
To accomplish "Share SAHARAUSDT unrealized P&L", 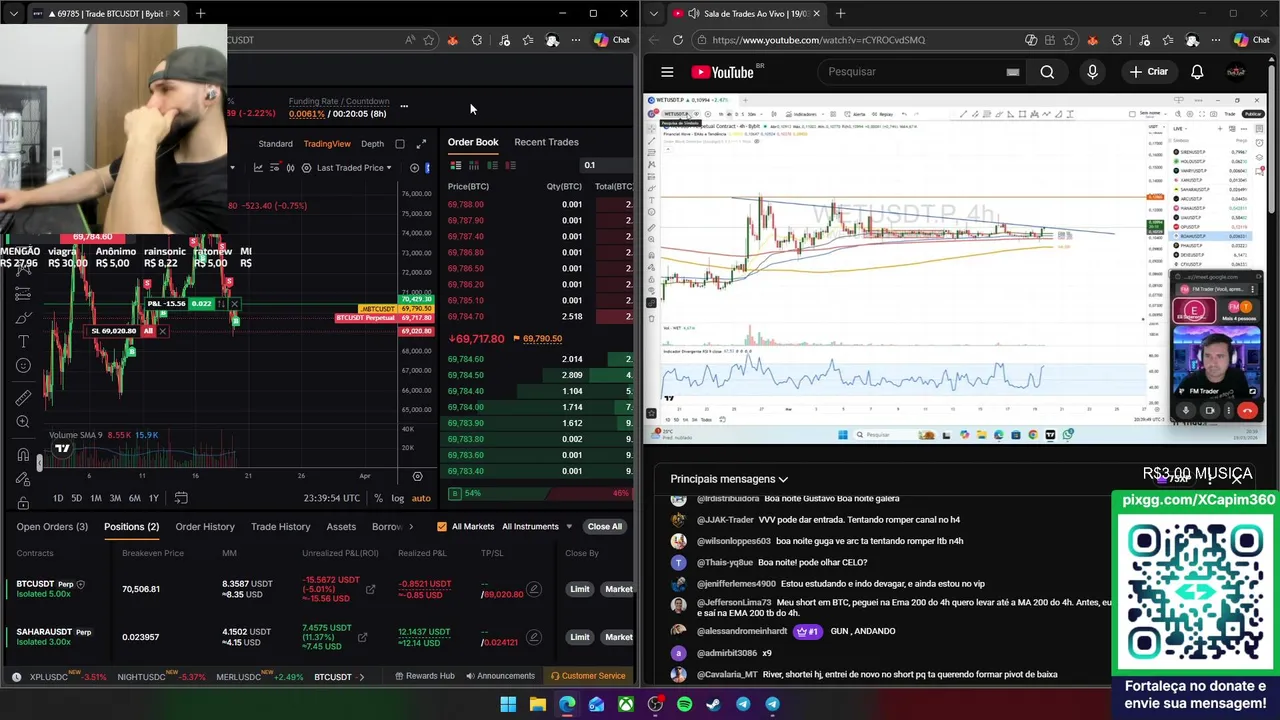I will coord(362,637).
